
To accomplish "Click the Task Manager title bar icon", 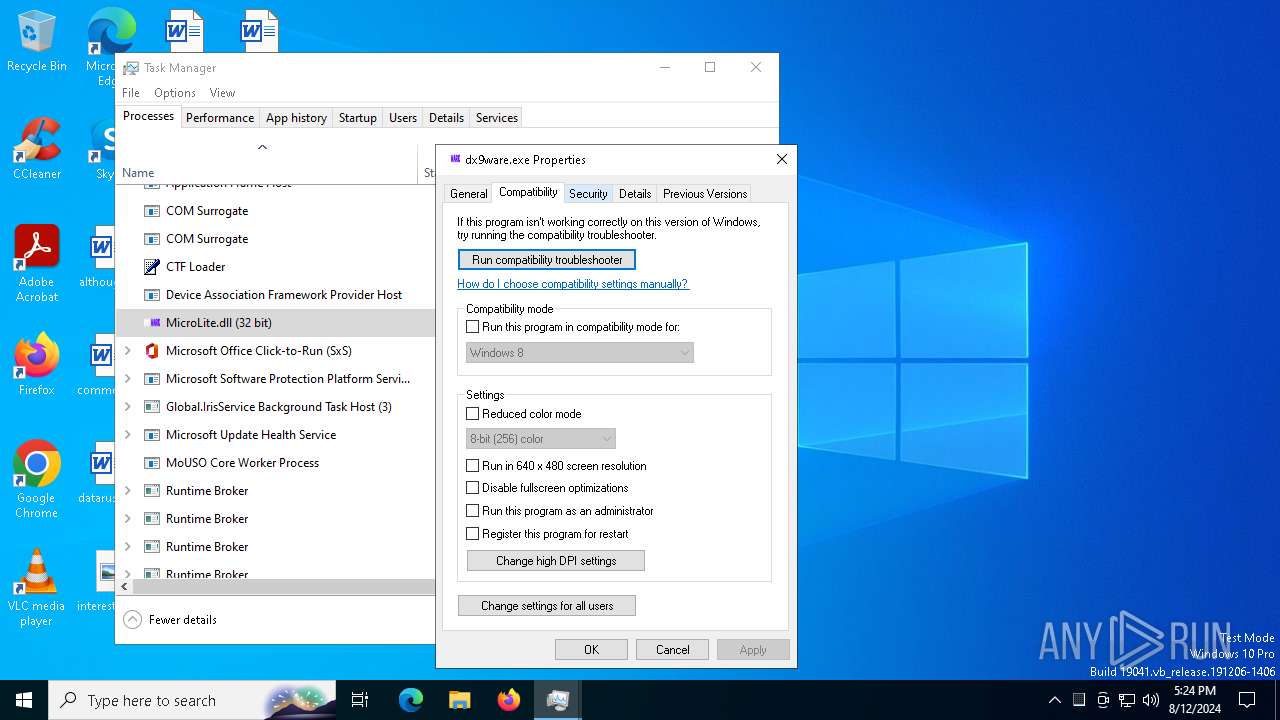I will click(x=131, y=68).
